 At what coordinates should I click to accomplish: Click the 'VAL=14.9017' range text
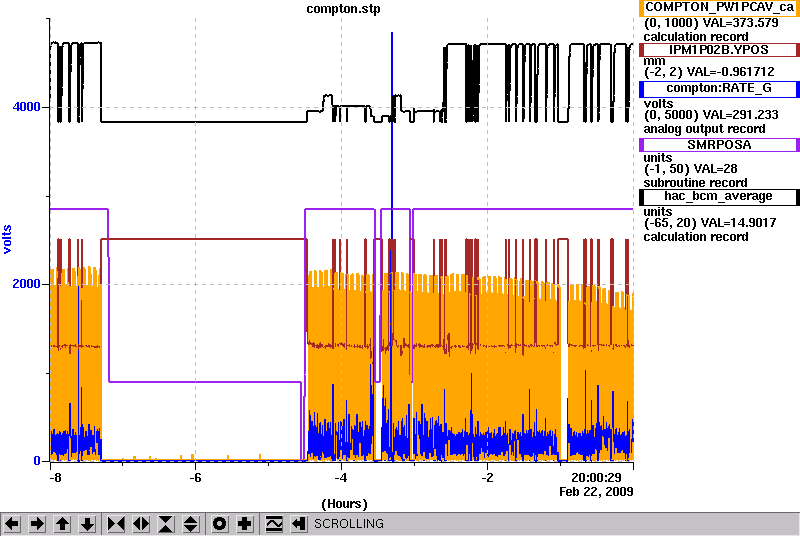click(x=739, y=223)
